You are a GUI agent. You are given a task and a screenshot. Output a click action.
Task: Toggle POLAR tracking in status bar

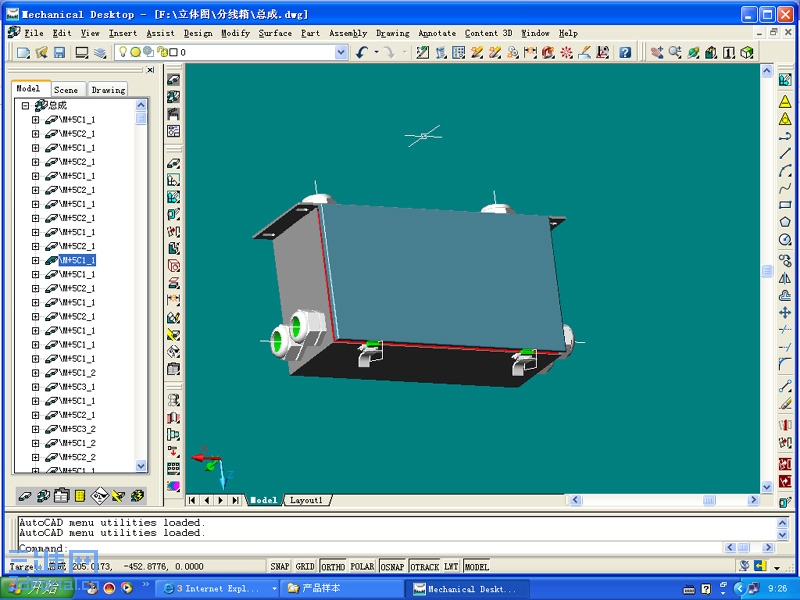point(362,566)
